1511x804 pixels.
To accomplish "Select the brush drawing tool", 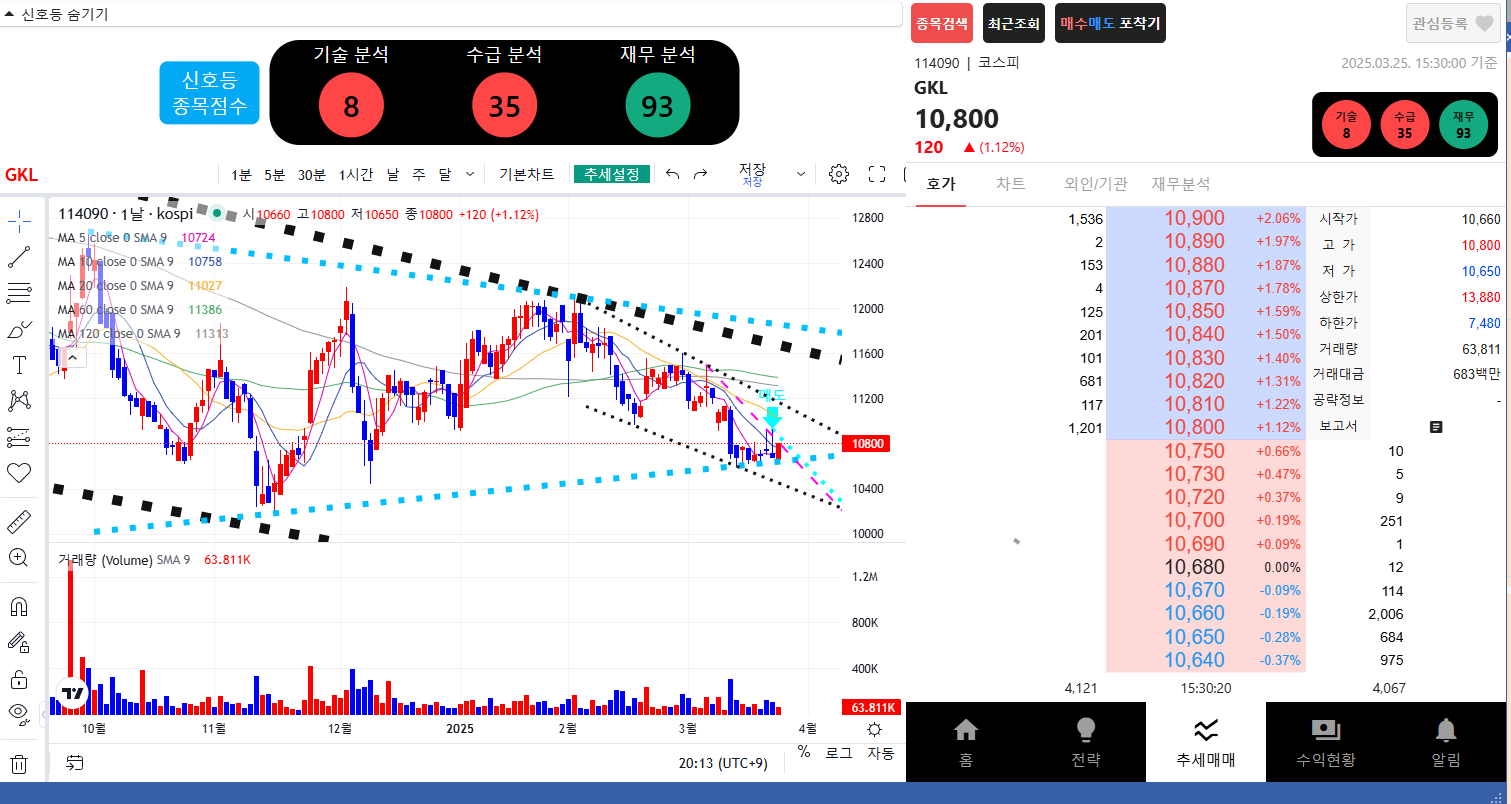I will coord(19,329).
